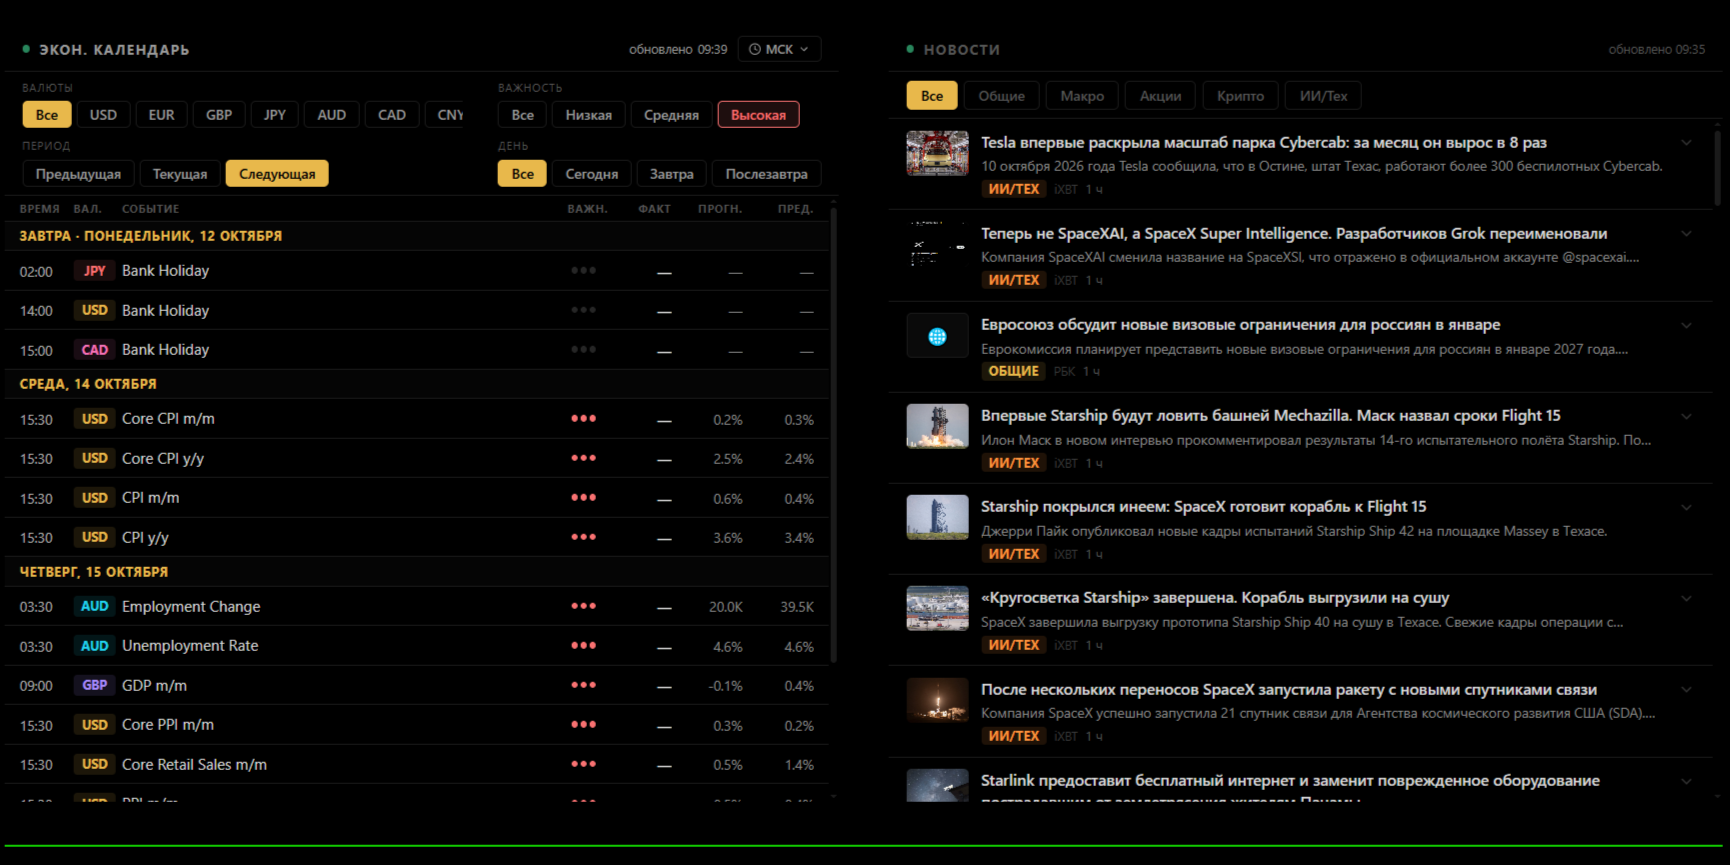
Task: Click the AUD badge of Employment Change
Action: 95,607
